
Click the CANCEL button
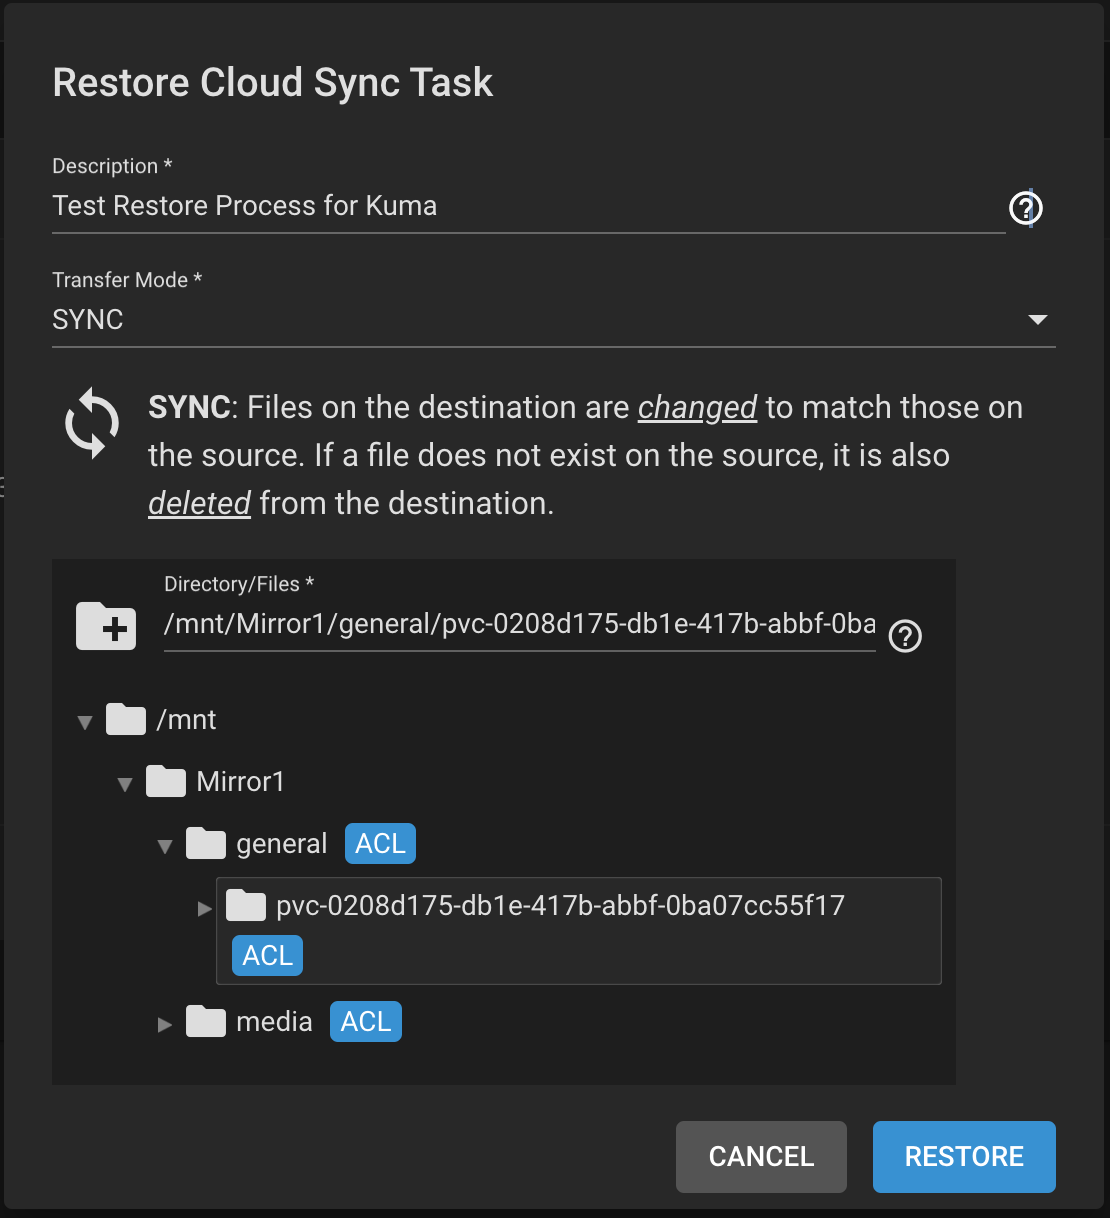(x=760, y=1156)
